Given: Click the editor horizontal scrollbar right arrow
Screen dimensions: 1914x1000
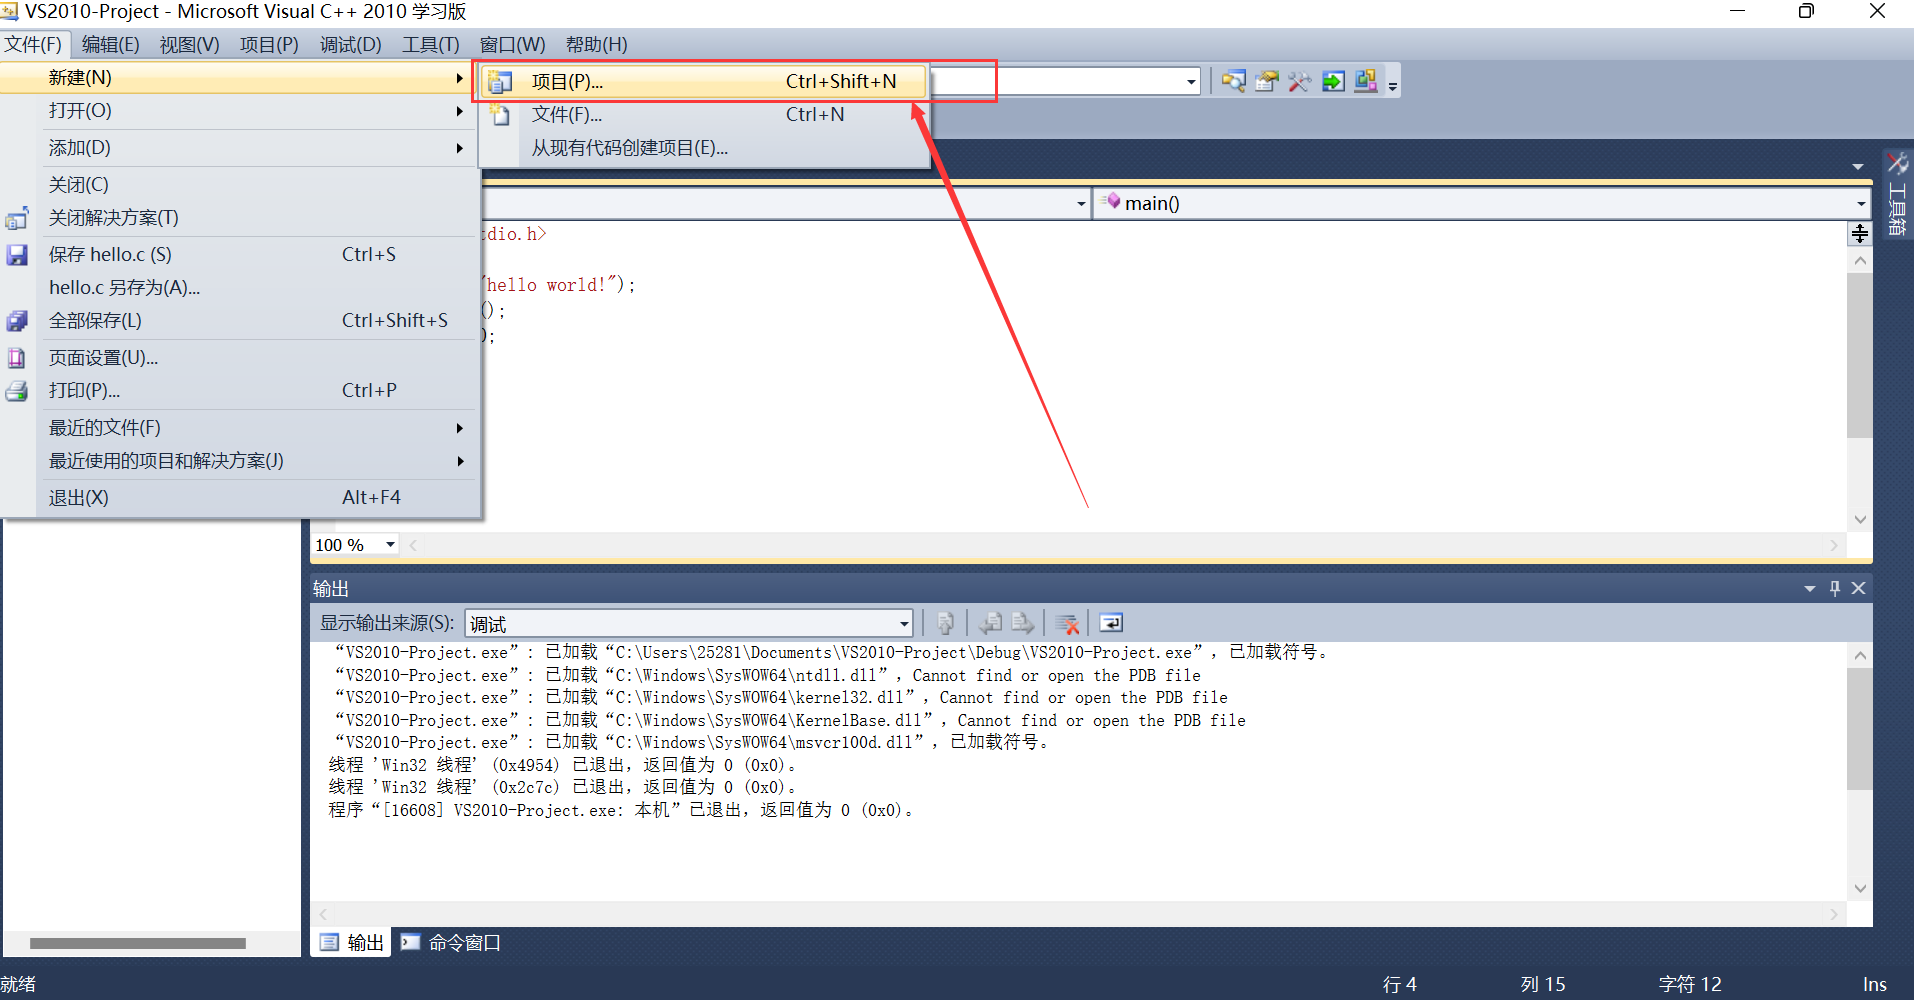Looking at the screenshot, I should (x=1834, y=545).
